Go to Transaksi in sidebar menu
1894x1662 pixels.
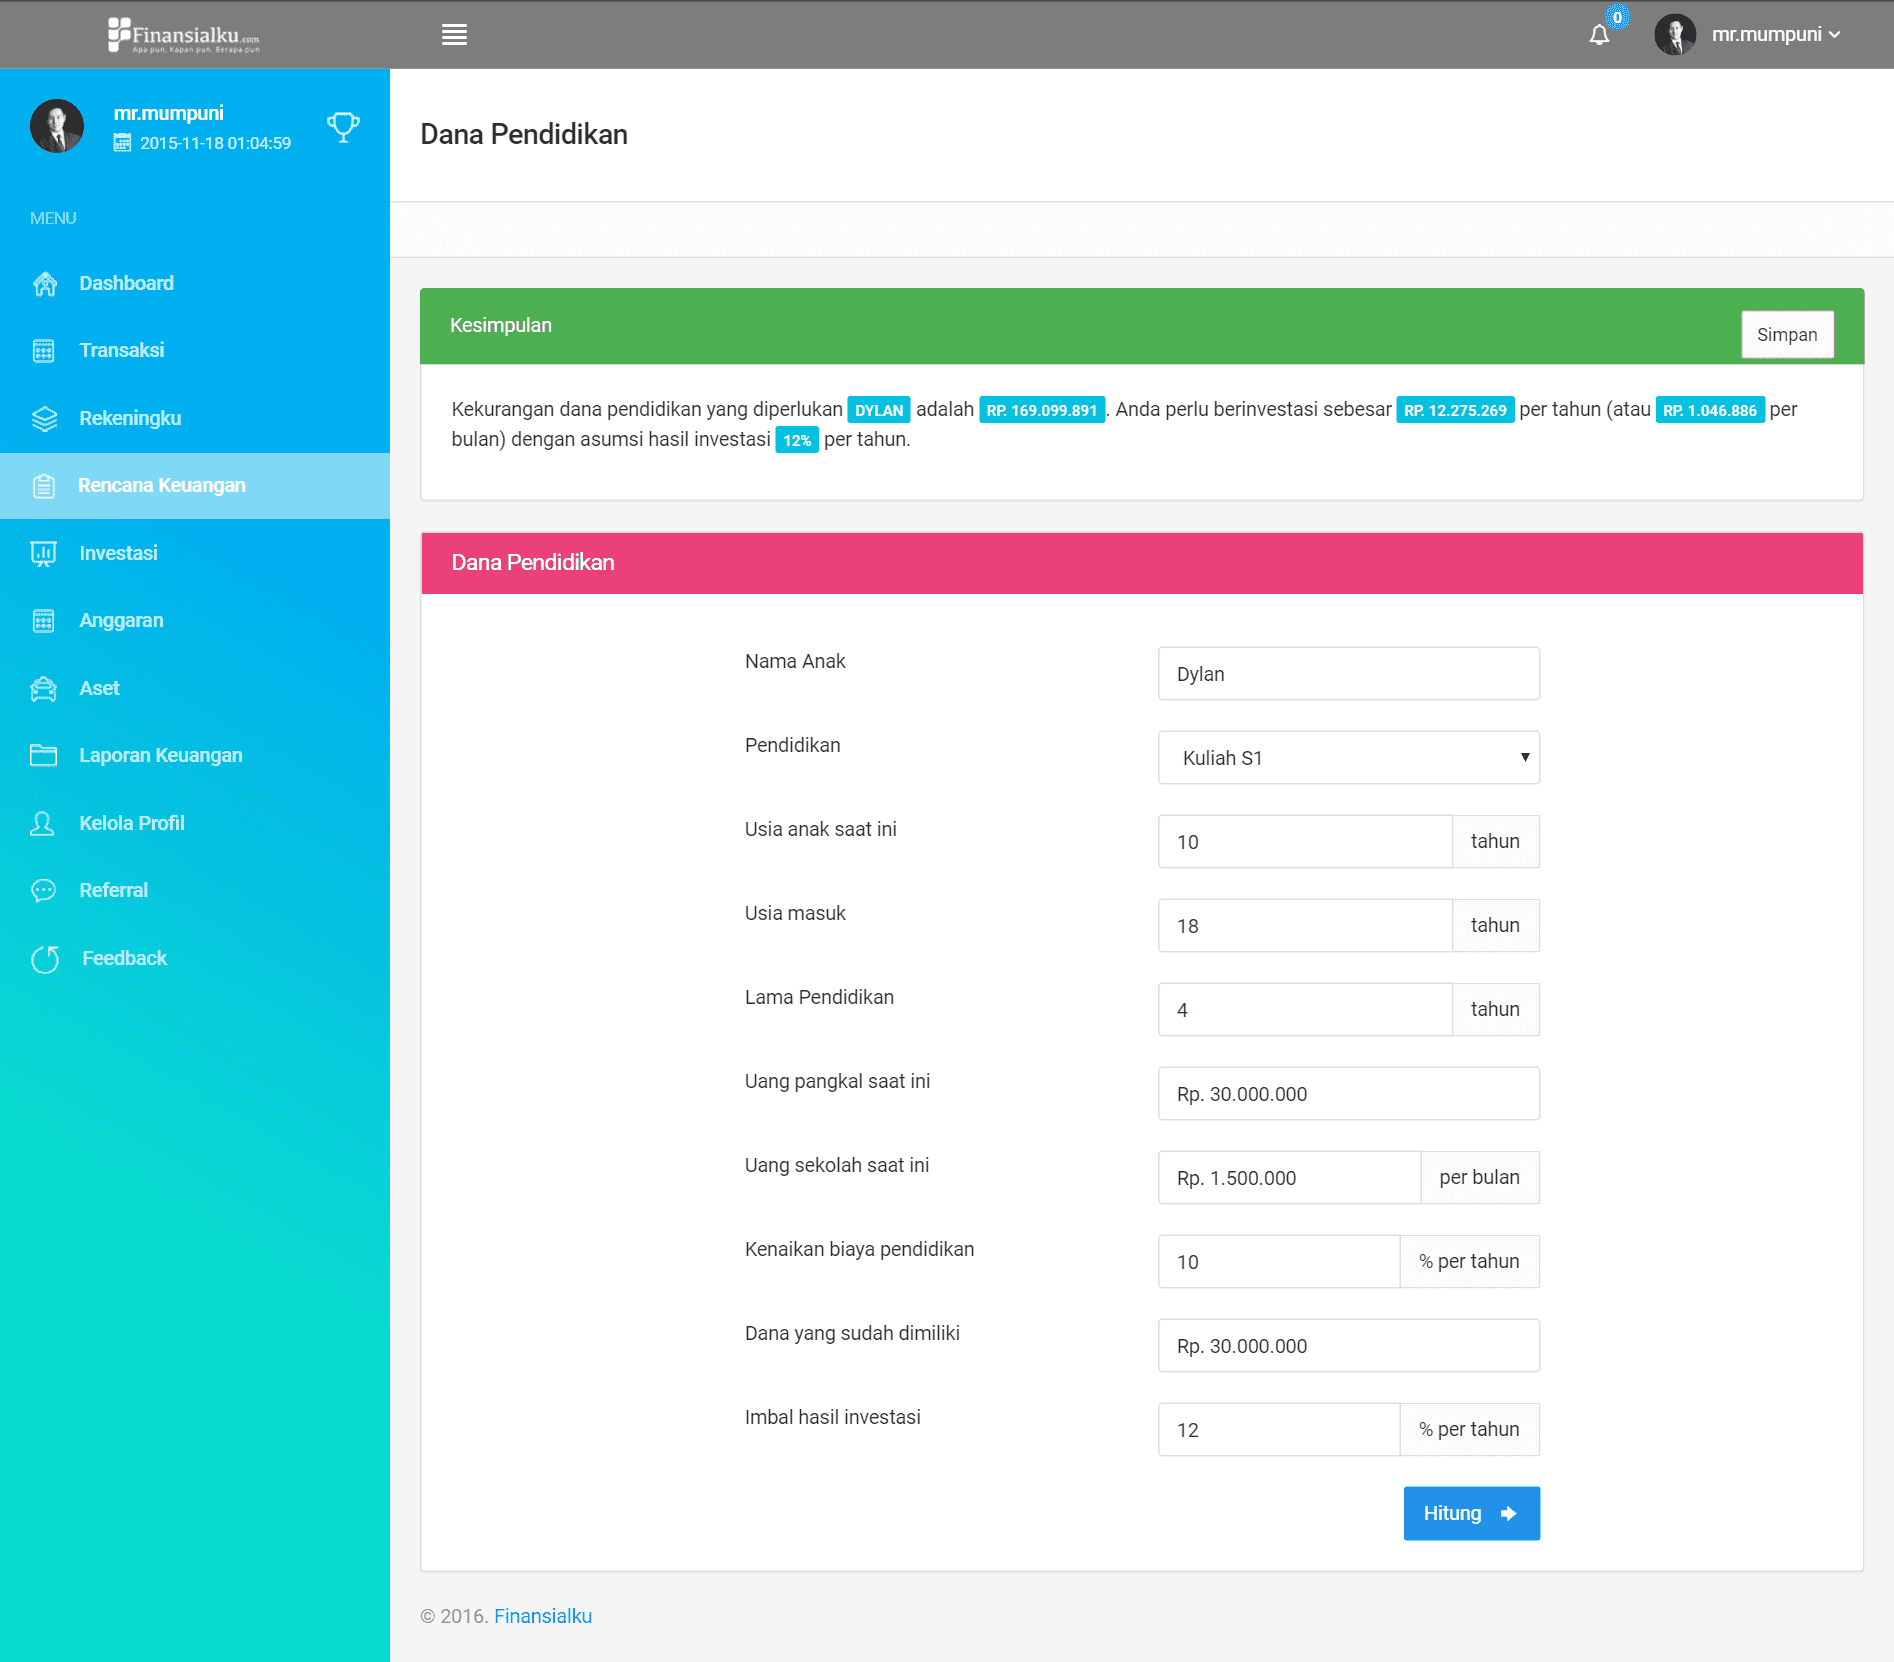pyautogui.click(x=121, y=351)
